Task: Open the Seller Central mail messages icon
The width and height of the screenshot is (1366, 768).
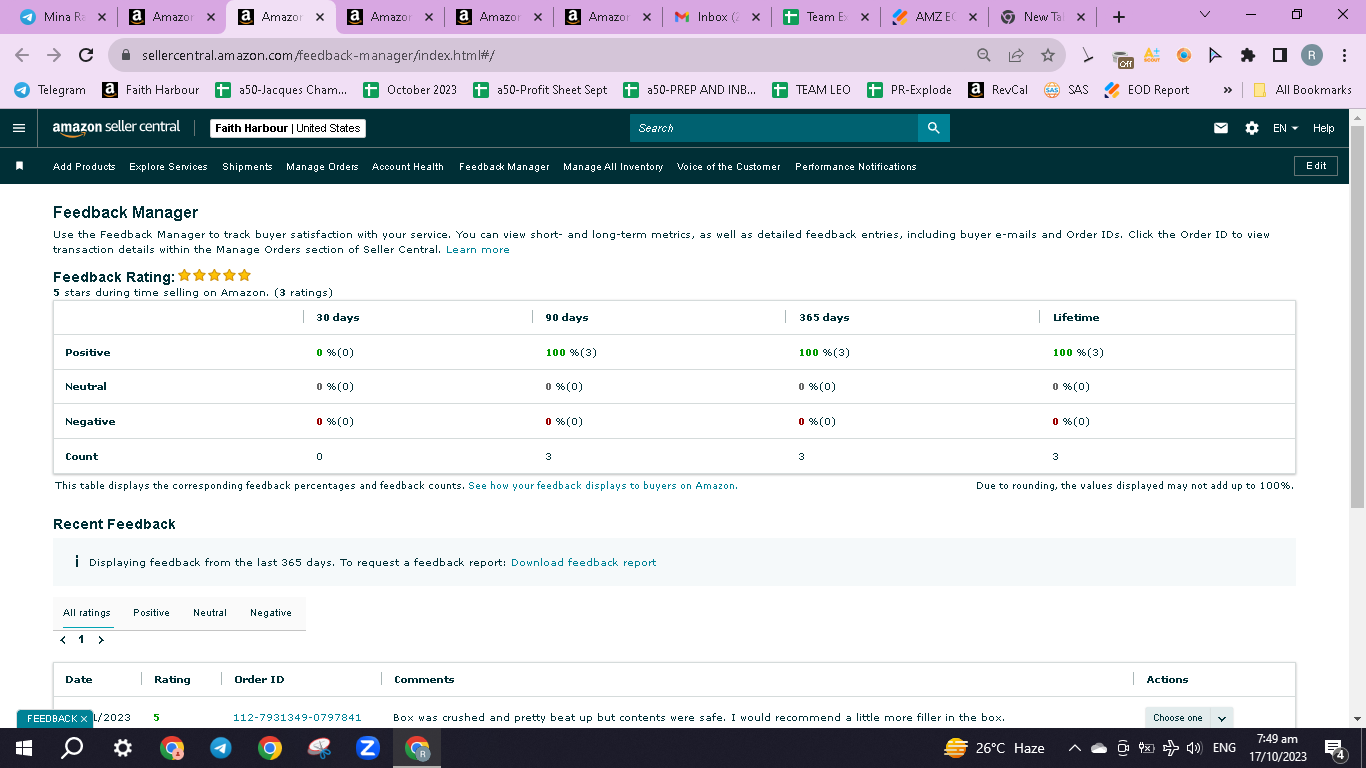Action: pos(1220,128)
